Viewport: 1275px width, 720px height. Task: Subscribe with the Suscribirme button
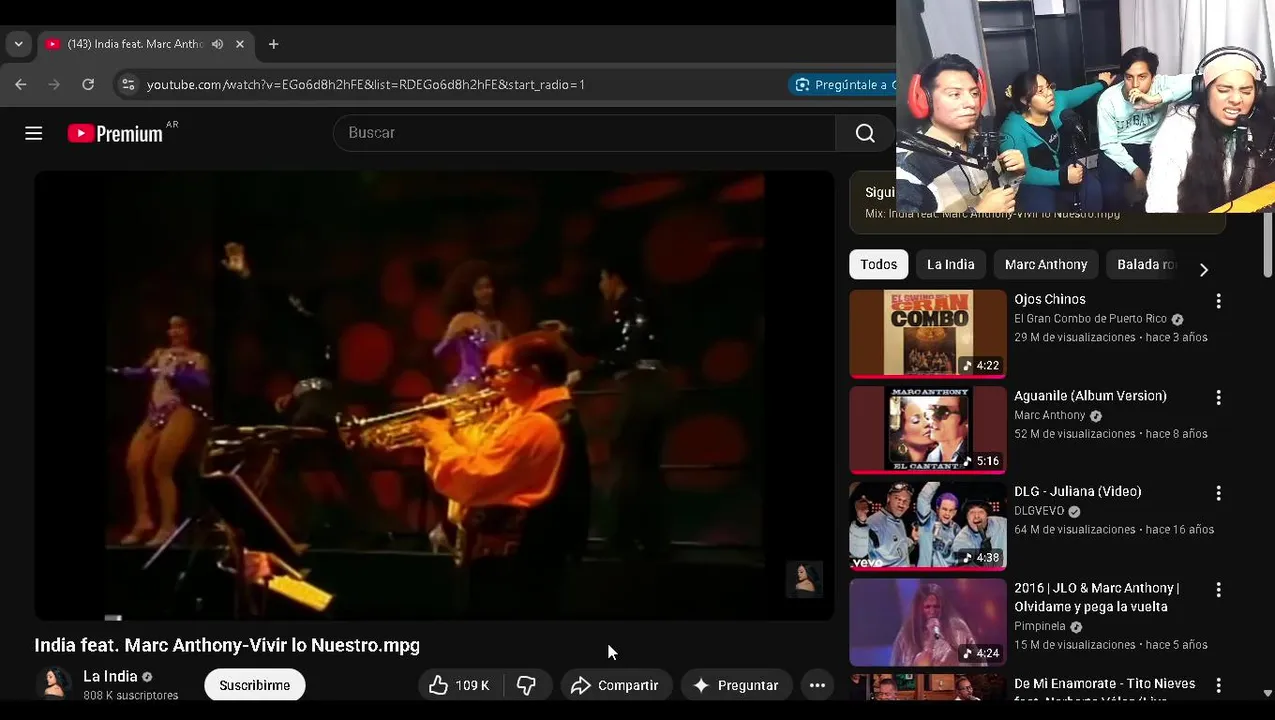254,685
